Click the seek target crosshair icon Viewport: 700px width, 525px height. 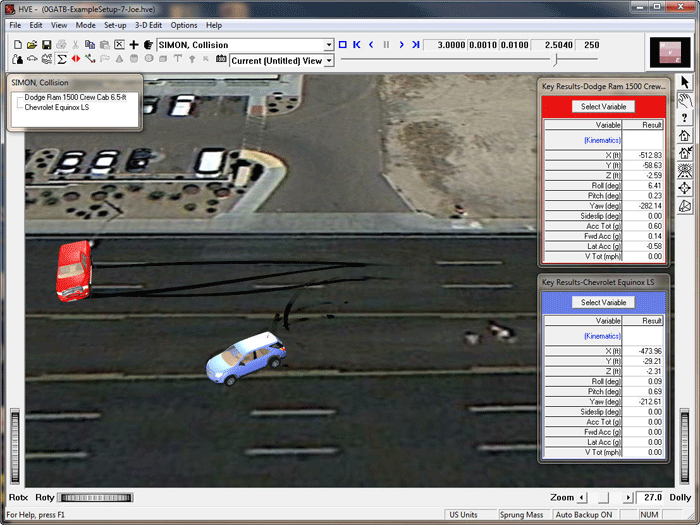pos(685,188)
